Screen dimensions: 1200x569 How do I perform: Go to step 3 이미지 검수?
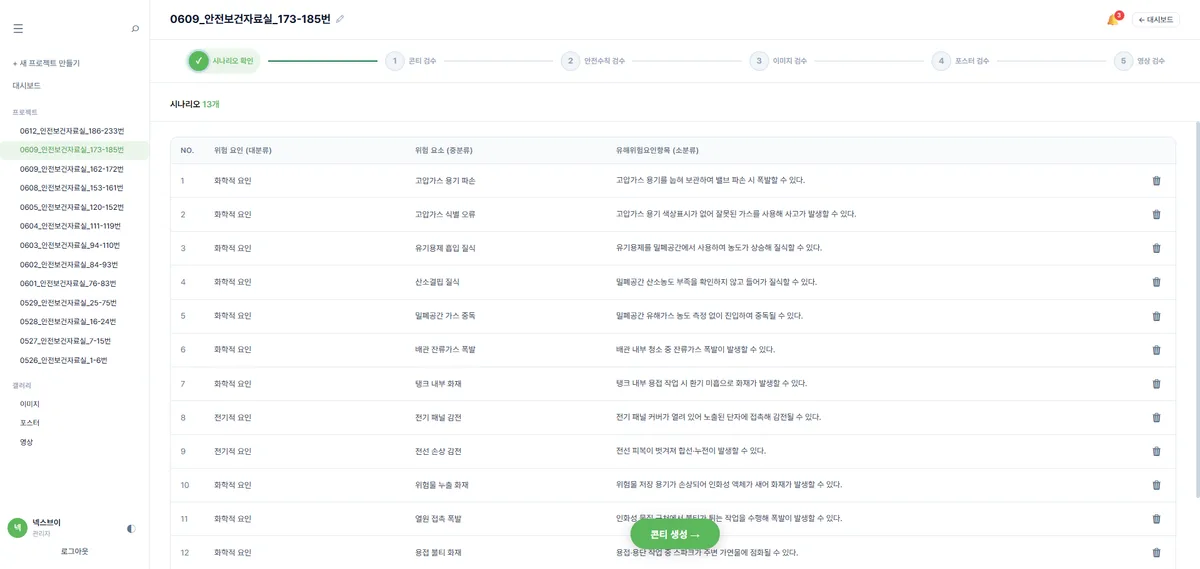[778, 61]
